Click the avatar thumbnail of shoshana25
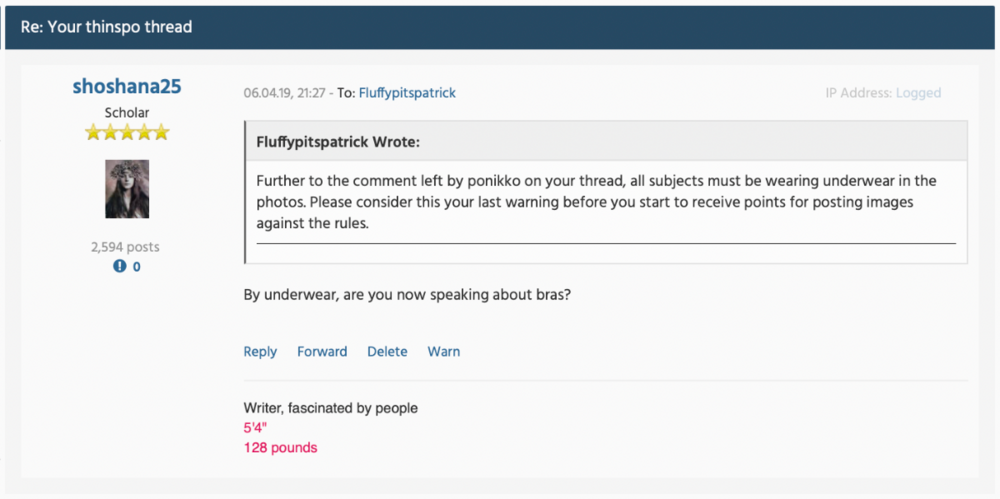The image size is (1000, 499). 127,189
